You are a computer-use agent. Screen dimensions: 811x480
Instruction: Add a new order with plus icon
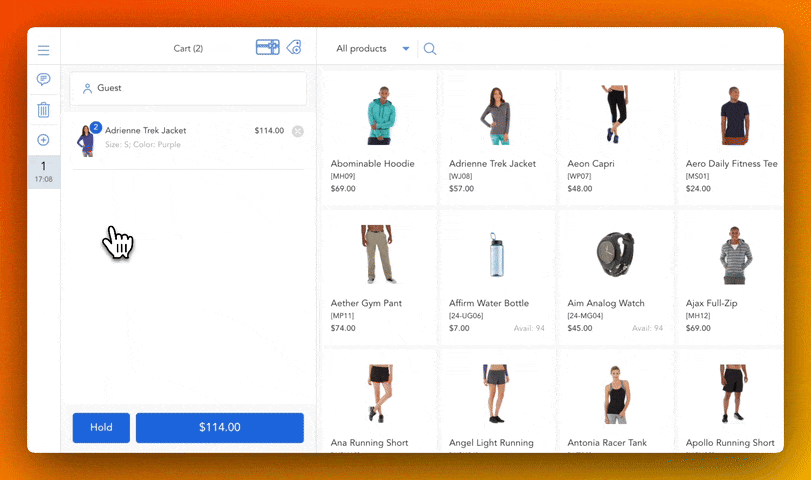coord(44,140)
